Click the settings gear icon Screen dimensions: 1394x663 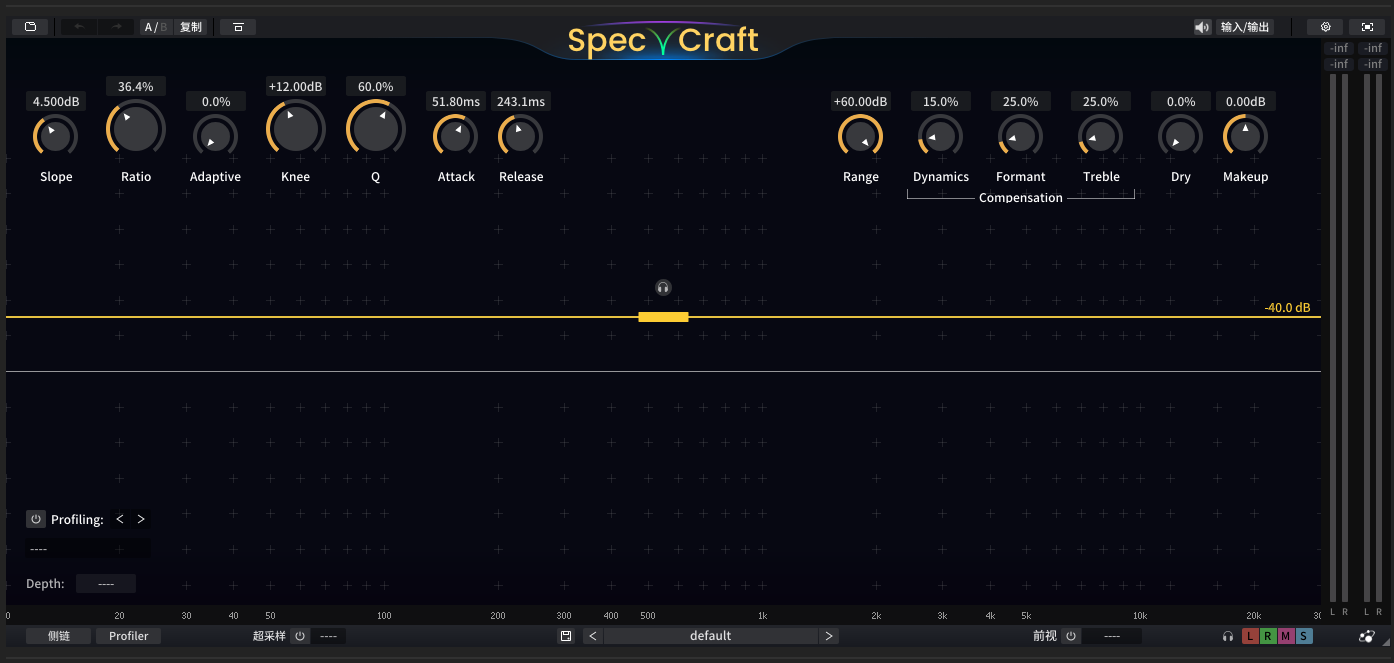[x=1325, y=27]
